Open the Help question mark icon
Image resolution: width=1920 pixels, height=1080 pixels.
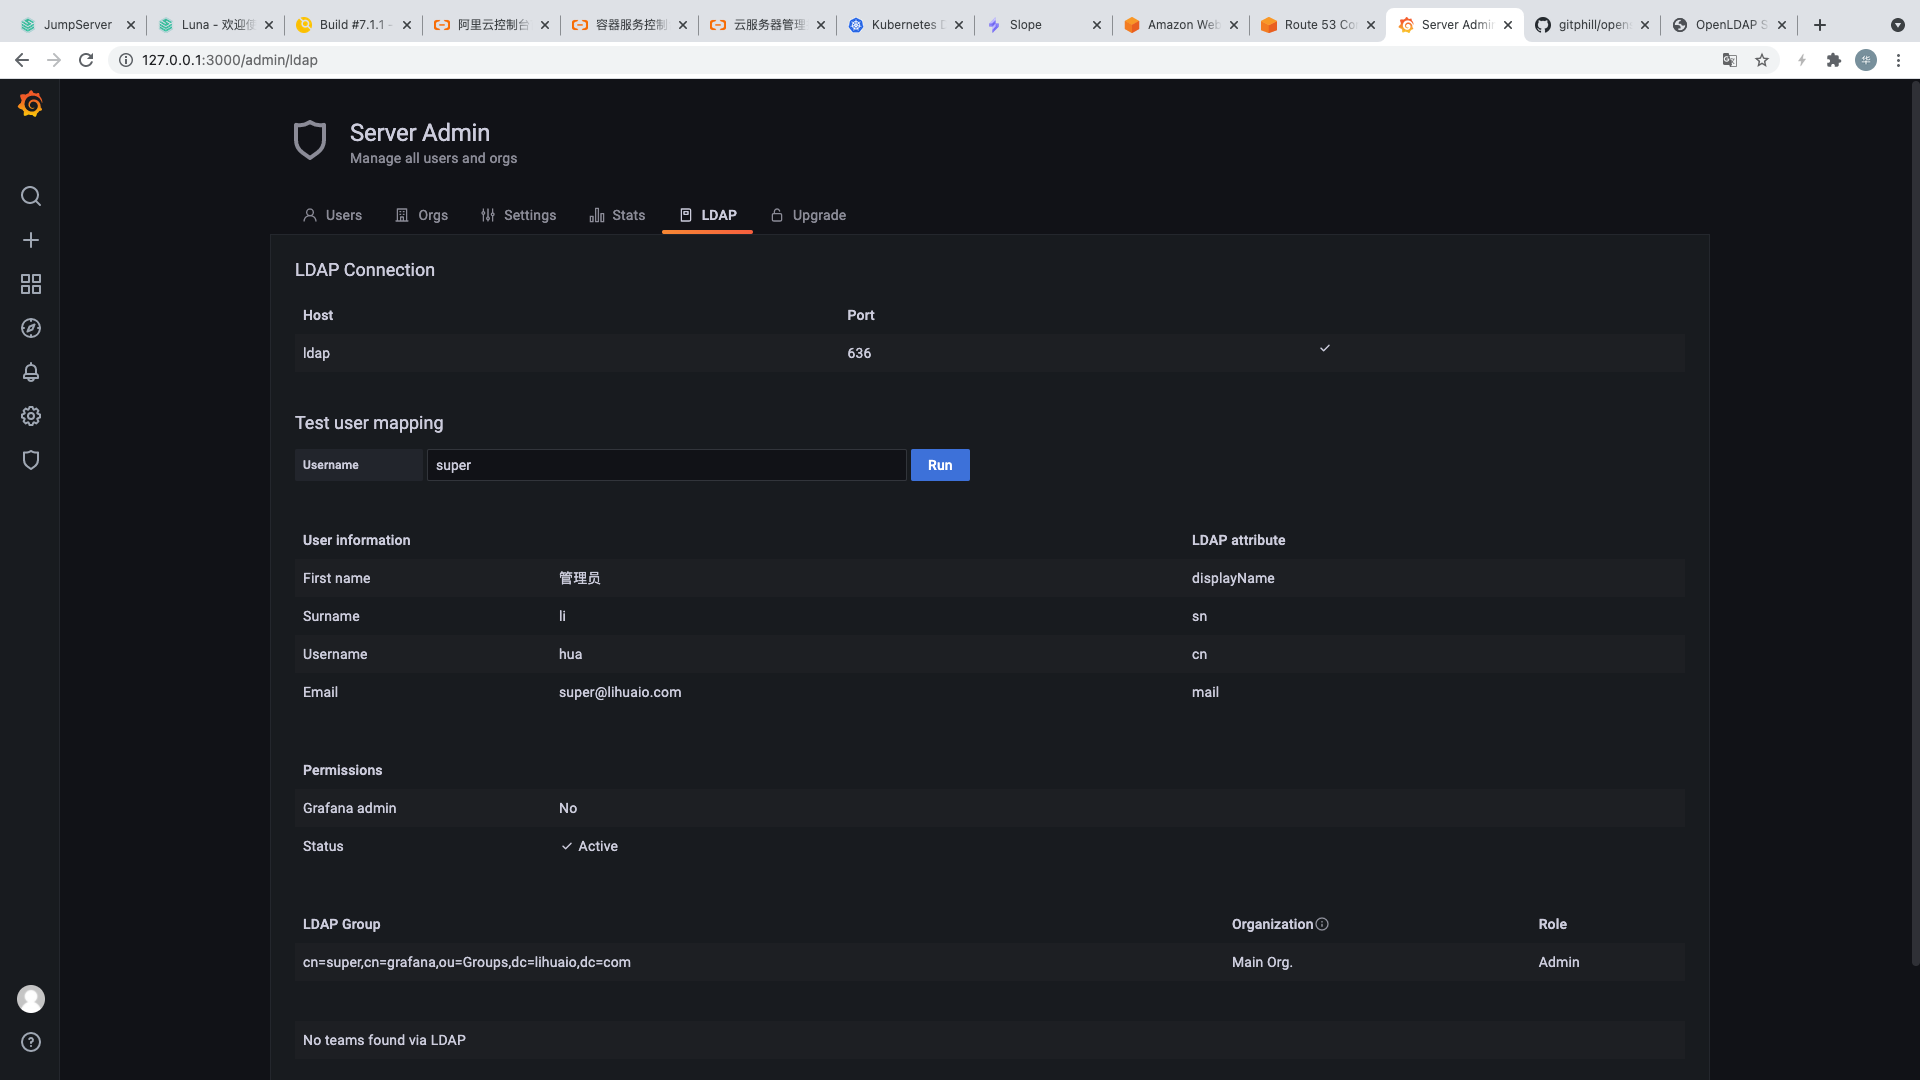coord(31,1042)
